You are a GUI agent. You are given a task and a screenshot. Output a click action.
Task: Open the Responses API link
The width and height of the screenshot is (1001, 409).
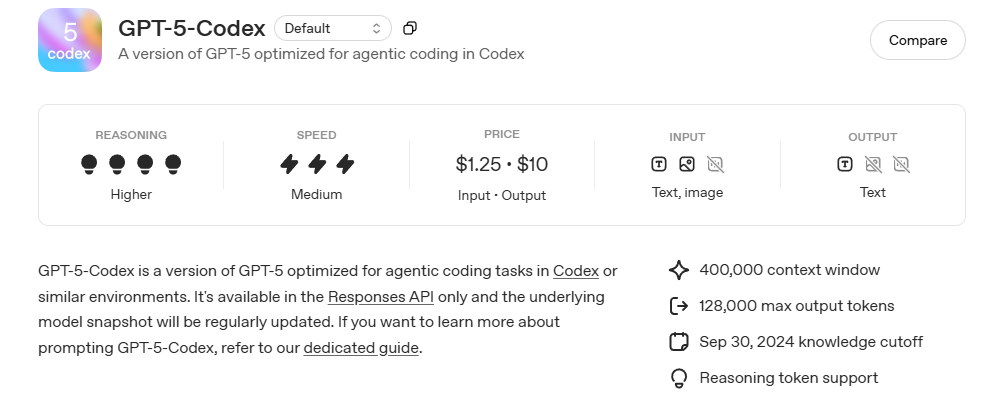382,296
